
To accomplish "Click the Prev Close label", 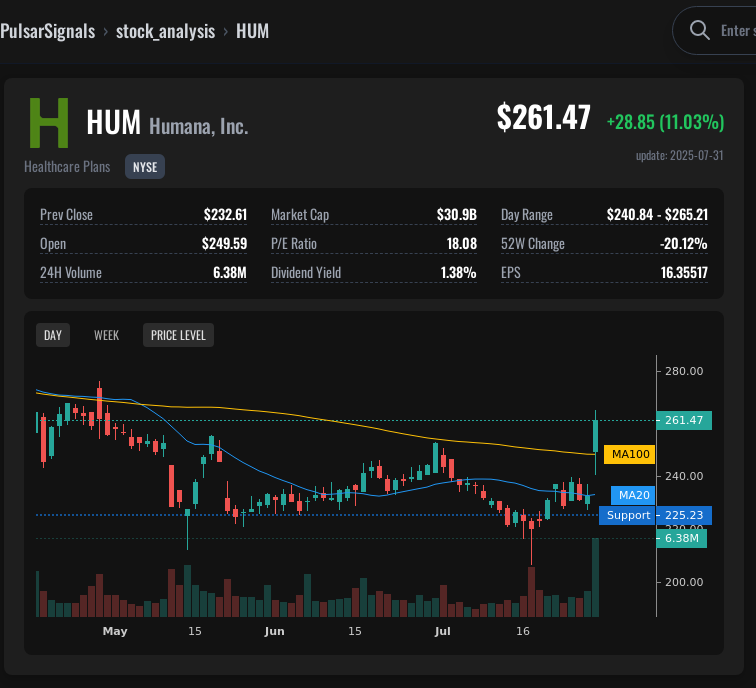I will [x=67, y=215].
